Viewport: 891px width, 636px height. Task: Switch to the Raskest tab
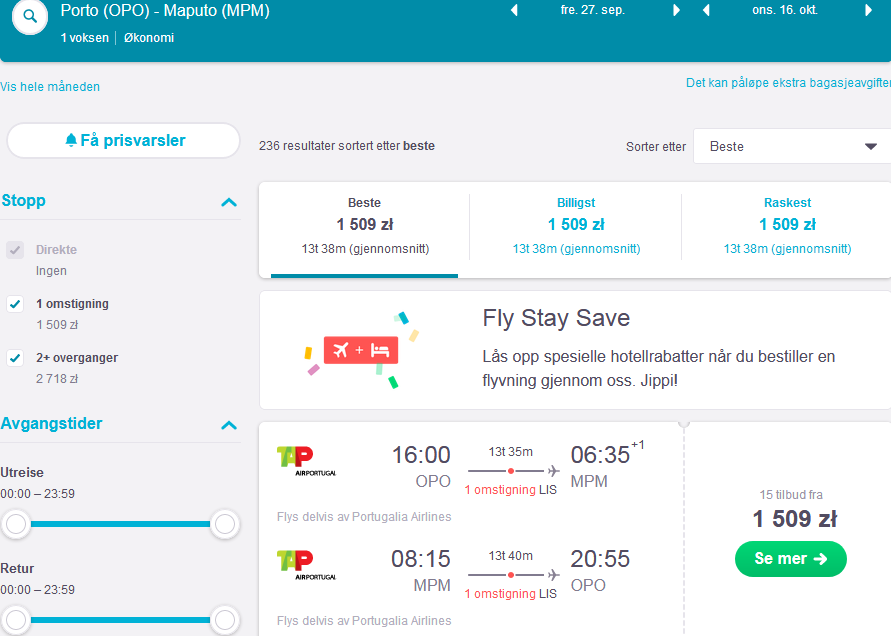787,226
